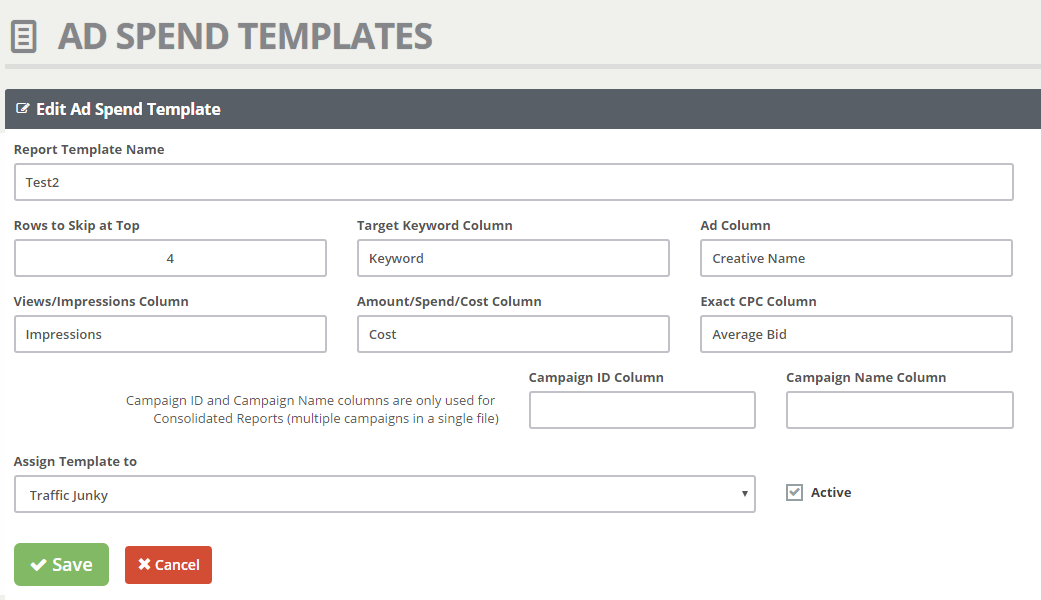Click the edit pencil icon in panel header
The width and height of the screenshot is (1041, 600).
(x=23, y=108)
